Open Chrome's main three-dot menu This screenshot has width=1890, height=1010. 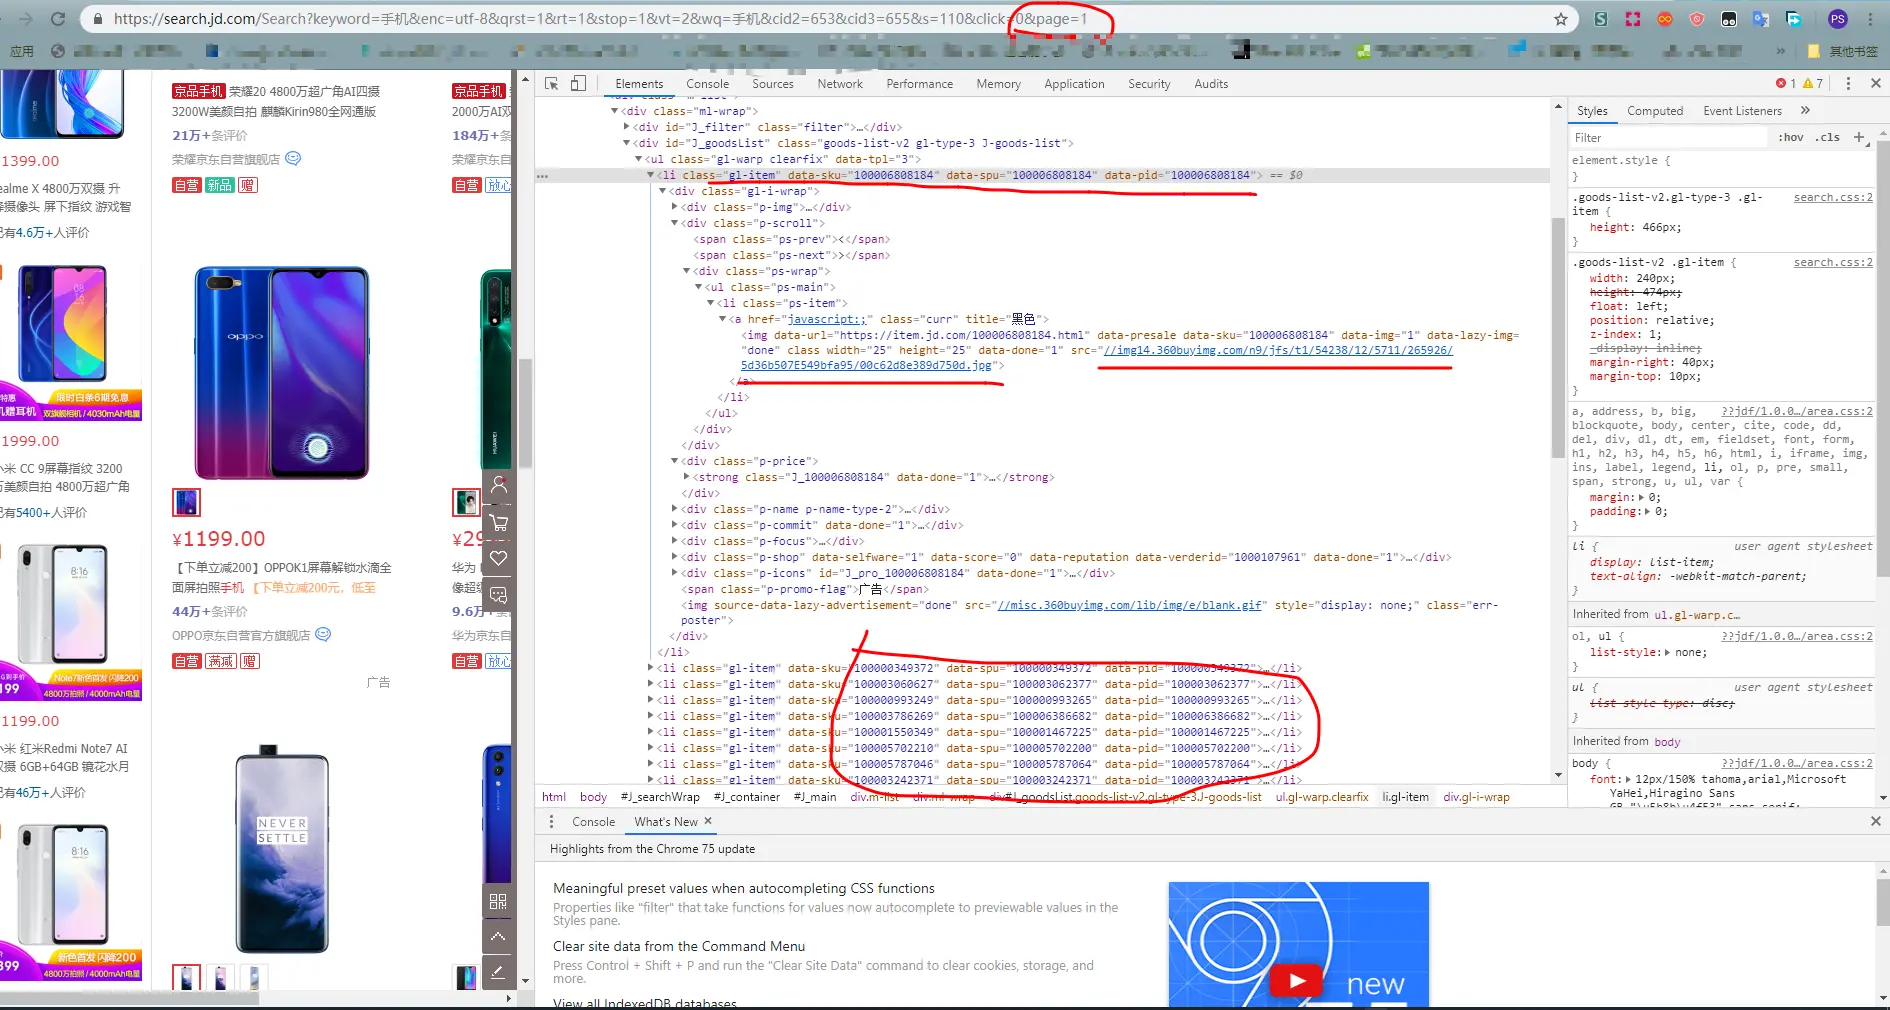pos(1871,19)
